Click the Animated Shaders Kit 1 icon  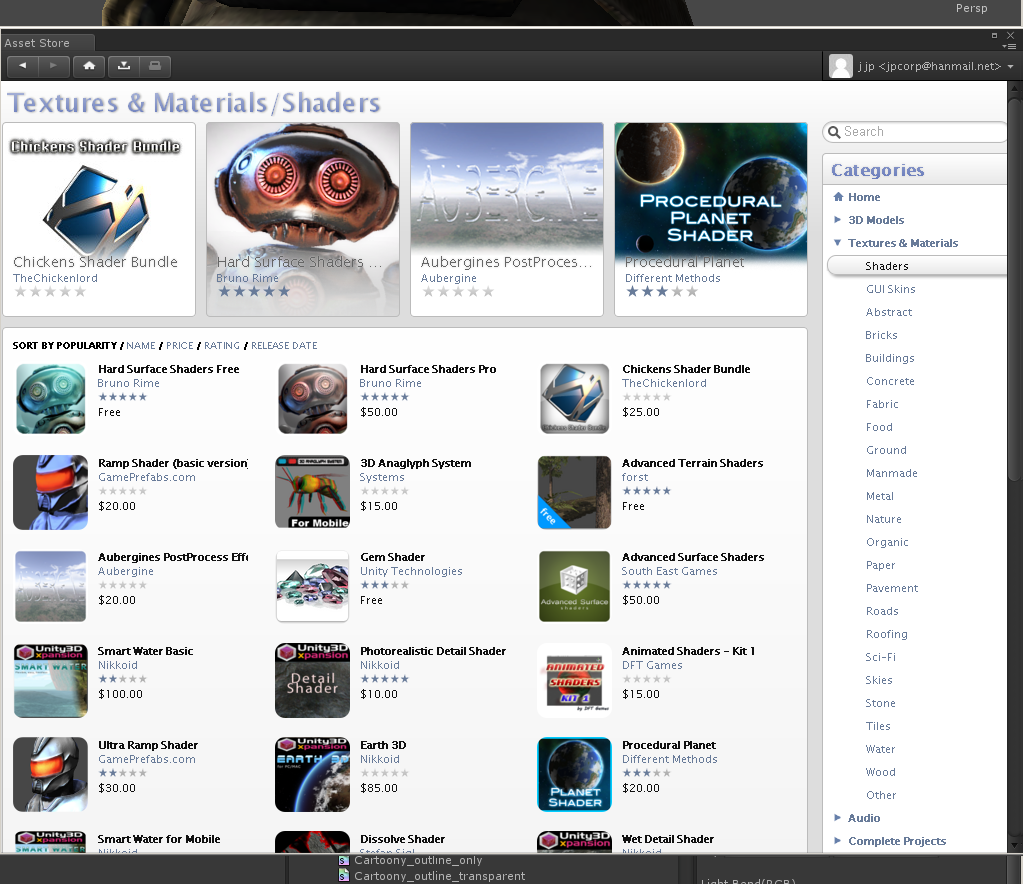pos(574,680)
